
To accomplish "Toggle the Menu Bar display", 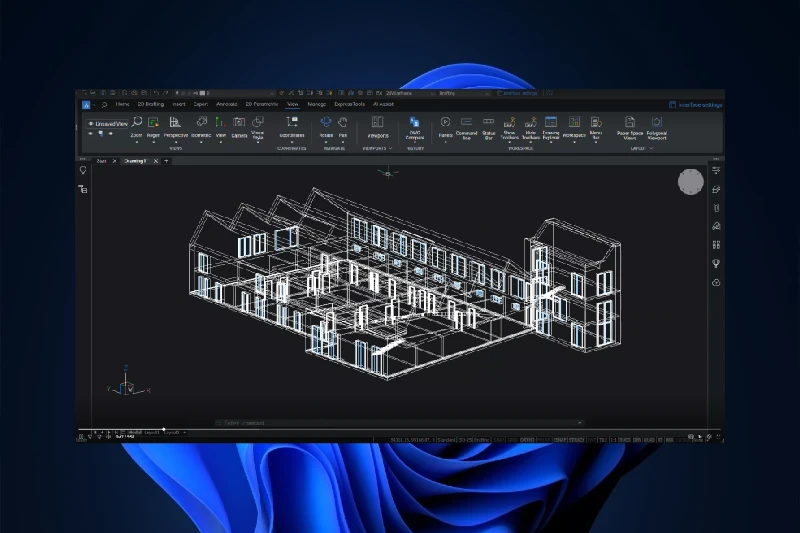I will (596, 125).
